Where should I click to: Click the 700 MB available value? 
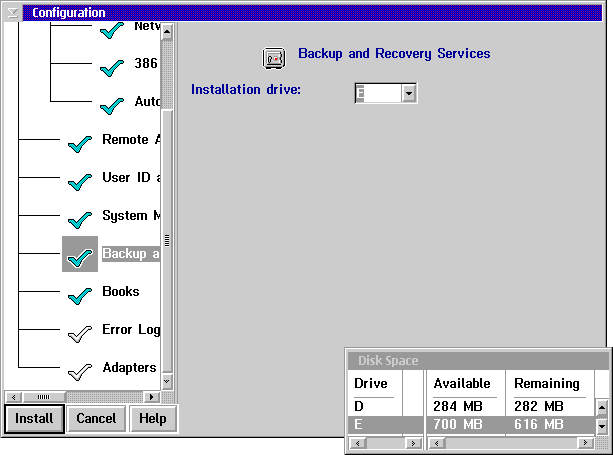(458, 425)
